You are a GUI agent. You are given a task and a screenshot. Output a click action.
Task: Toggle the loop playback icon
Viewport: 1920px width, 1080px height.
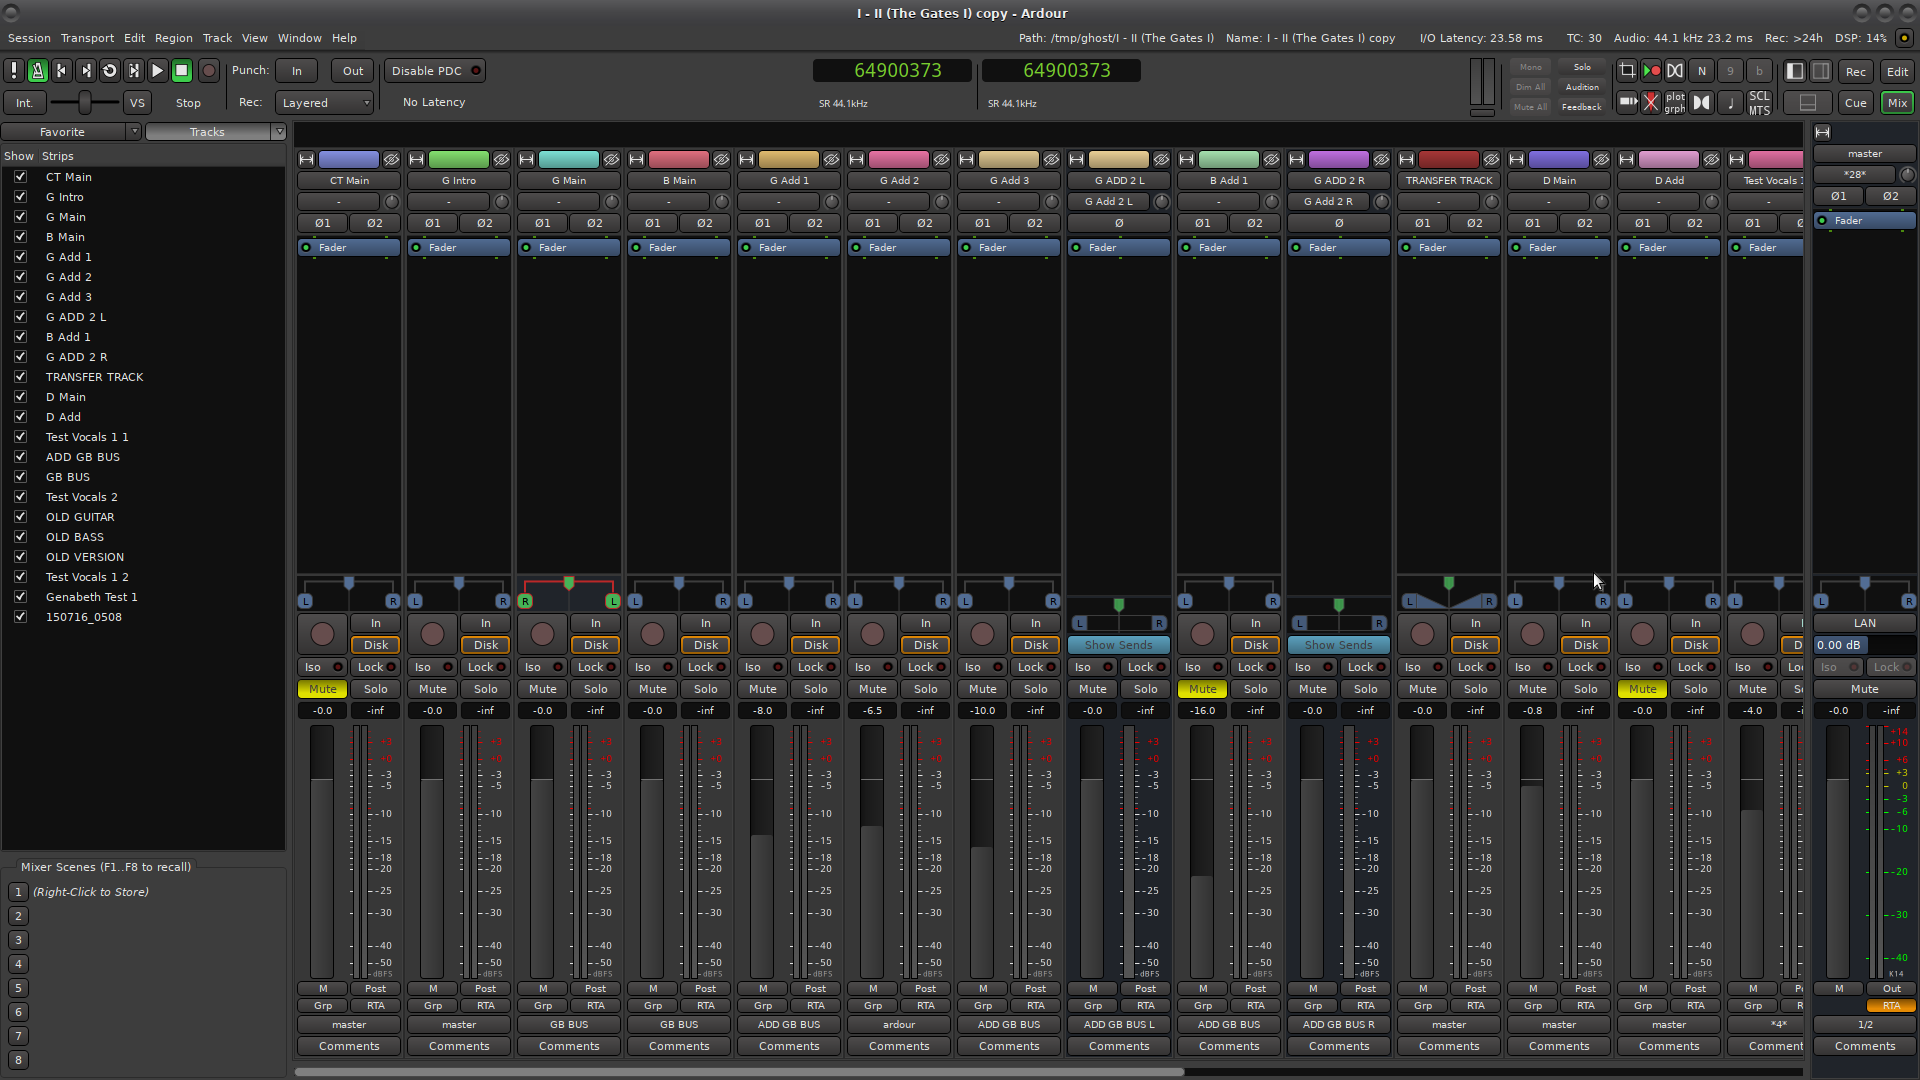pyautogui.click(x=109, y=71)
